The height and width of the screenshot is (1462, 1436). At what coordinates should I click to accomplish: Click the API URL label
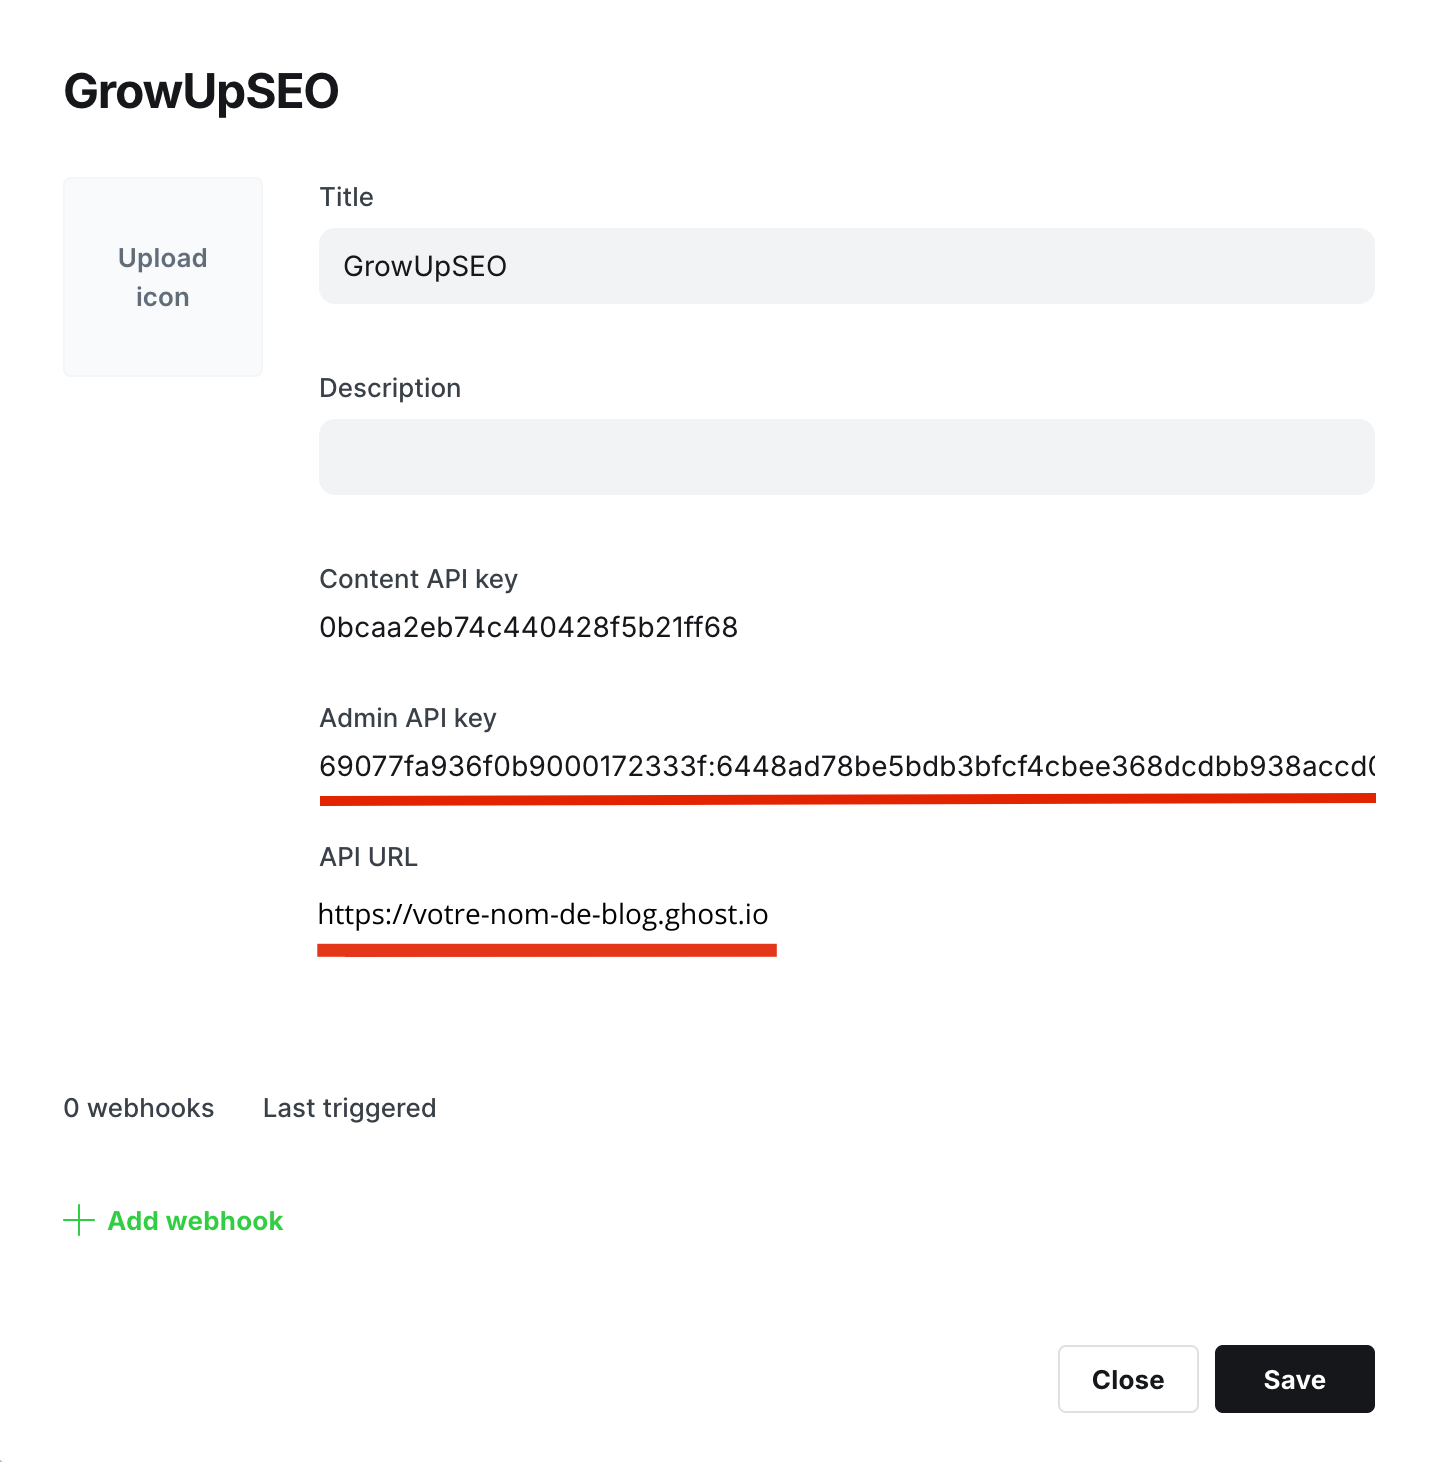pos(368,857)
